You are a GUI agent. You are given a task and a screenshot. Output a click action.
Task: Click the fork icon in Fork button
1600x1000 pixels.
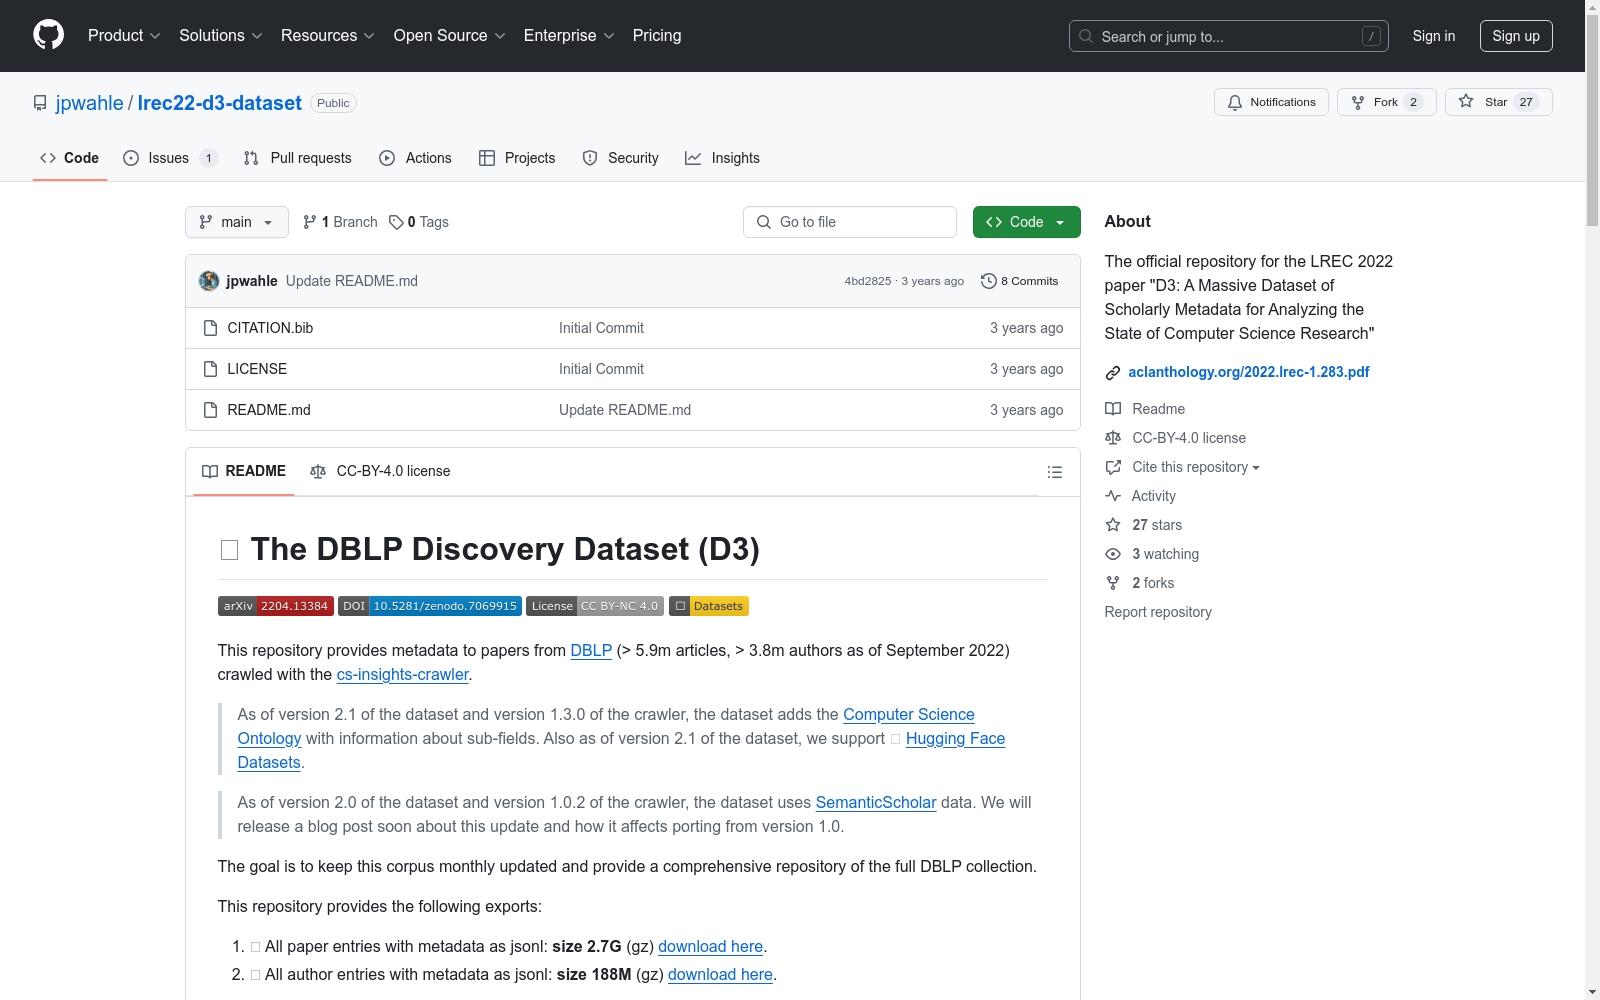pyautogui.click(x=1358, y=102)
